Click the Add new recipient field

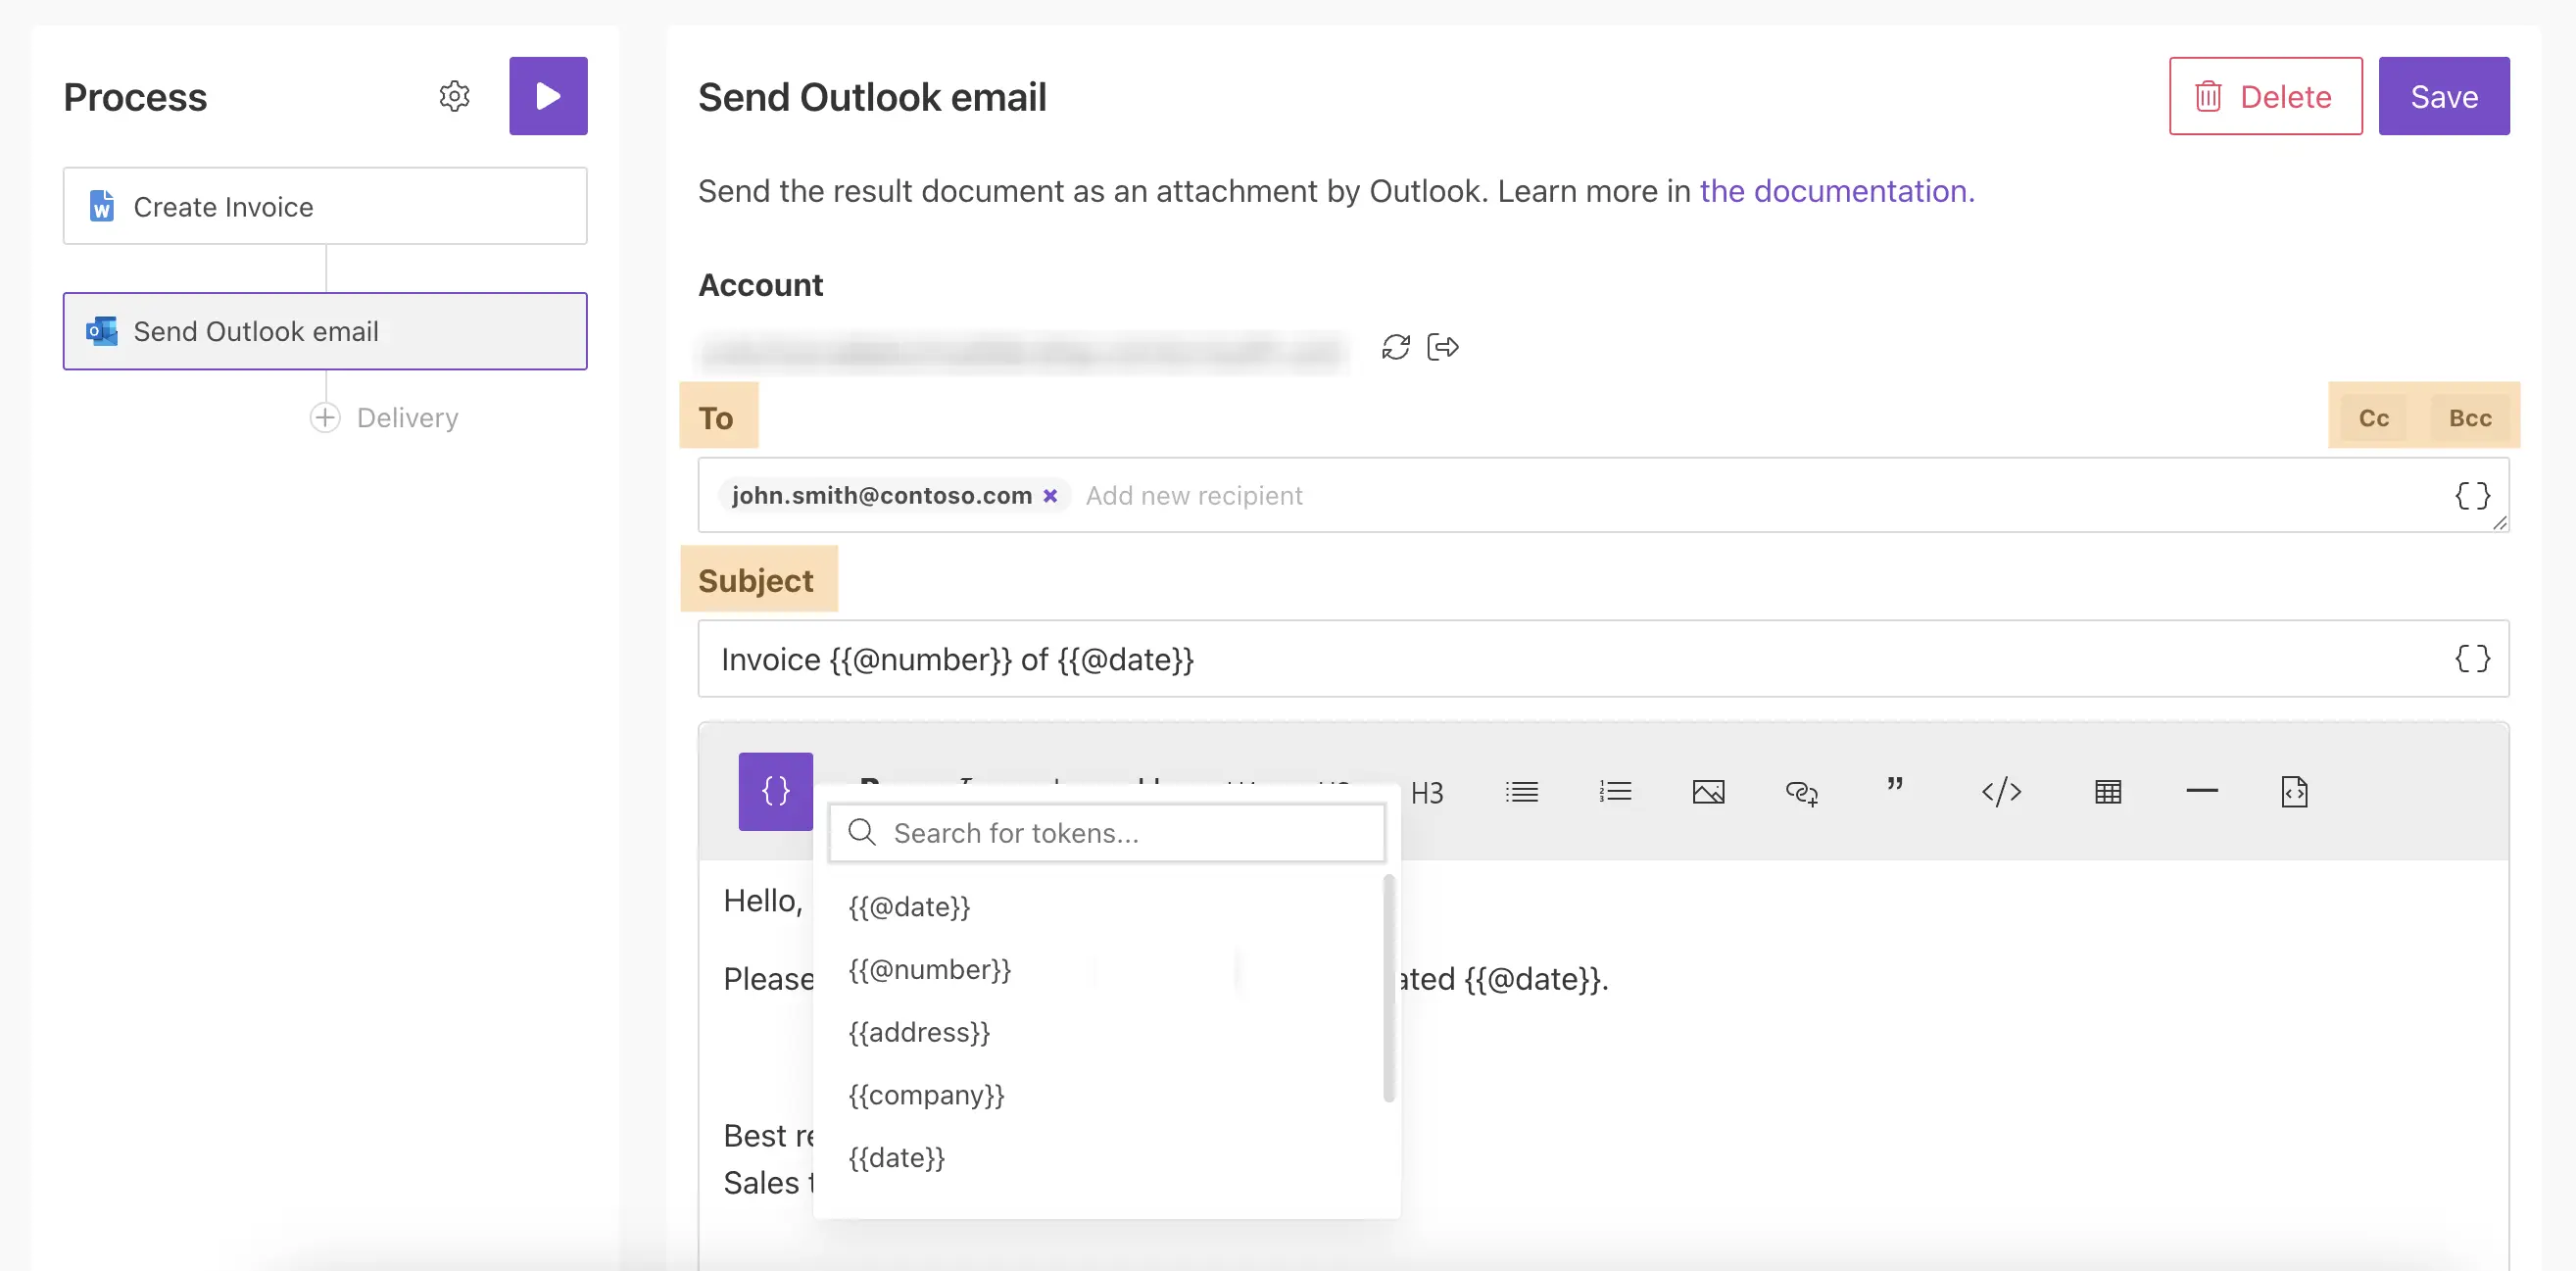click(1193, 496)
